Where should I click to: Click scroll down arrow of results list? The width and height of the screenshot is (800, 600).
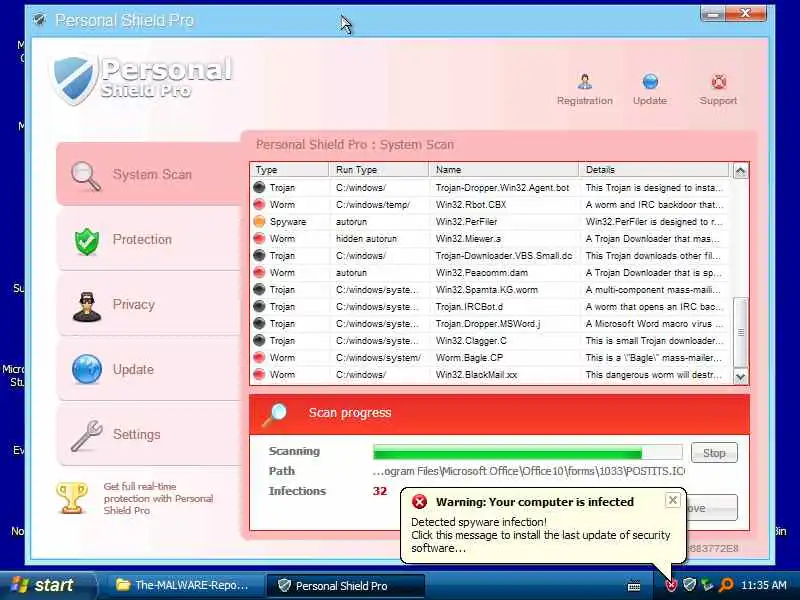pyautogui.click(x=740, y=377)
